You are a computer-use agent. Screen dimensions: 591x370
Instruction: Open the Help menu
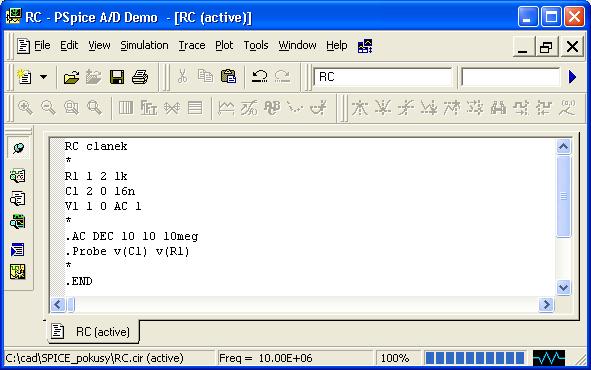(337, 46)
